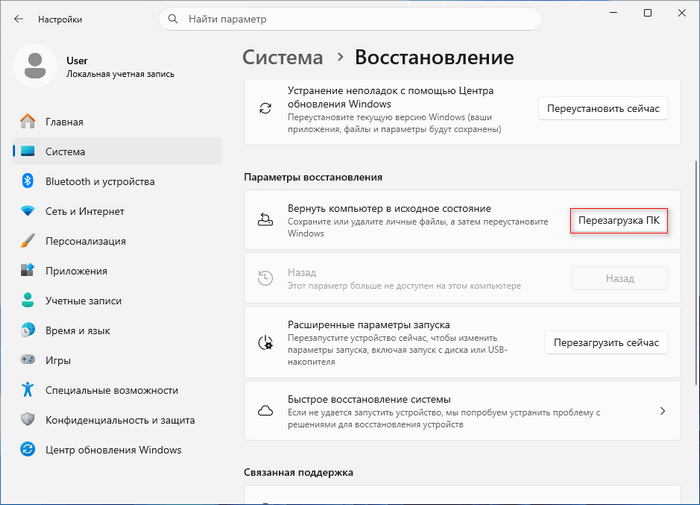This screenshot has height=505, width=700.
Task: Expand Быстрое восстановление системы with chevron
Action: [x=662, y=411]
